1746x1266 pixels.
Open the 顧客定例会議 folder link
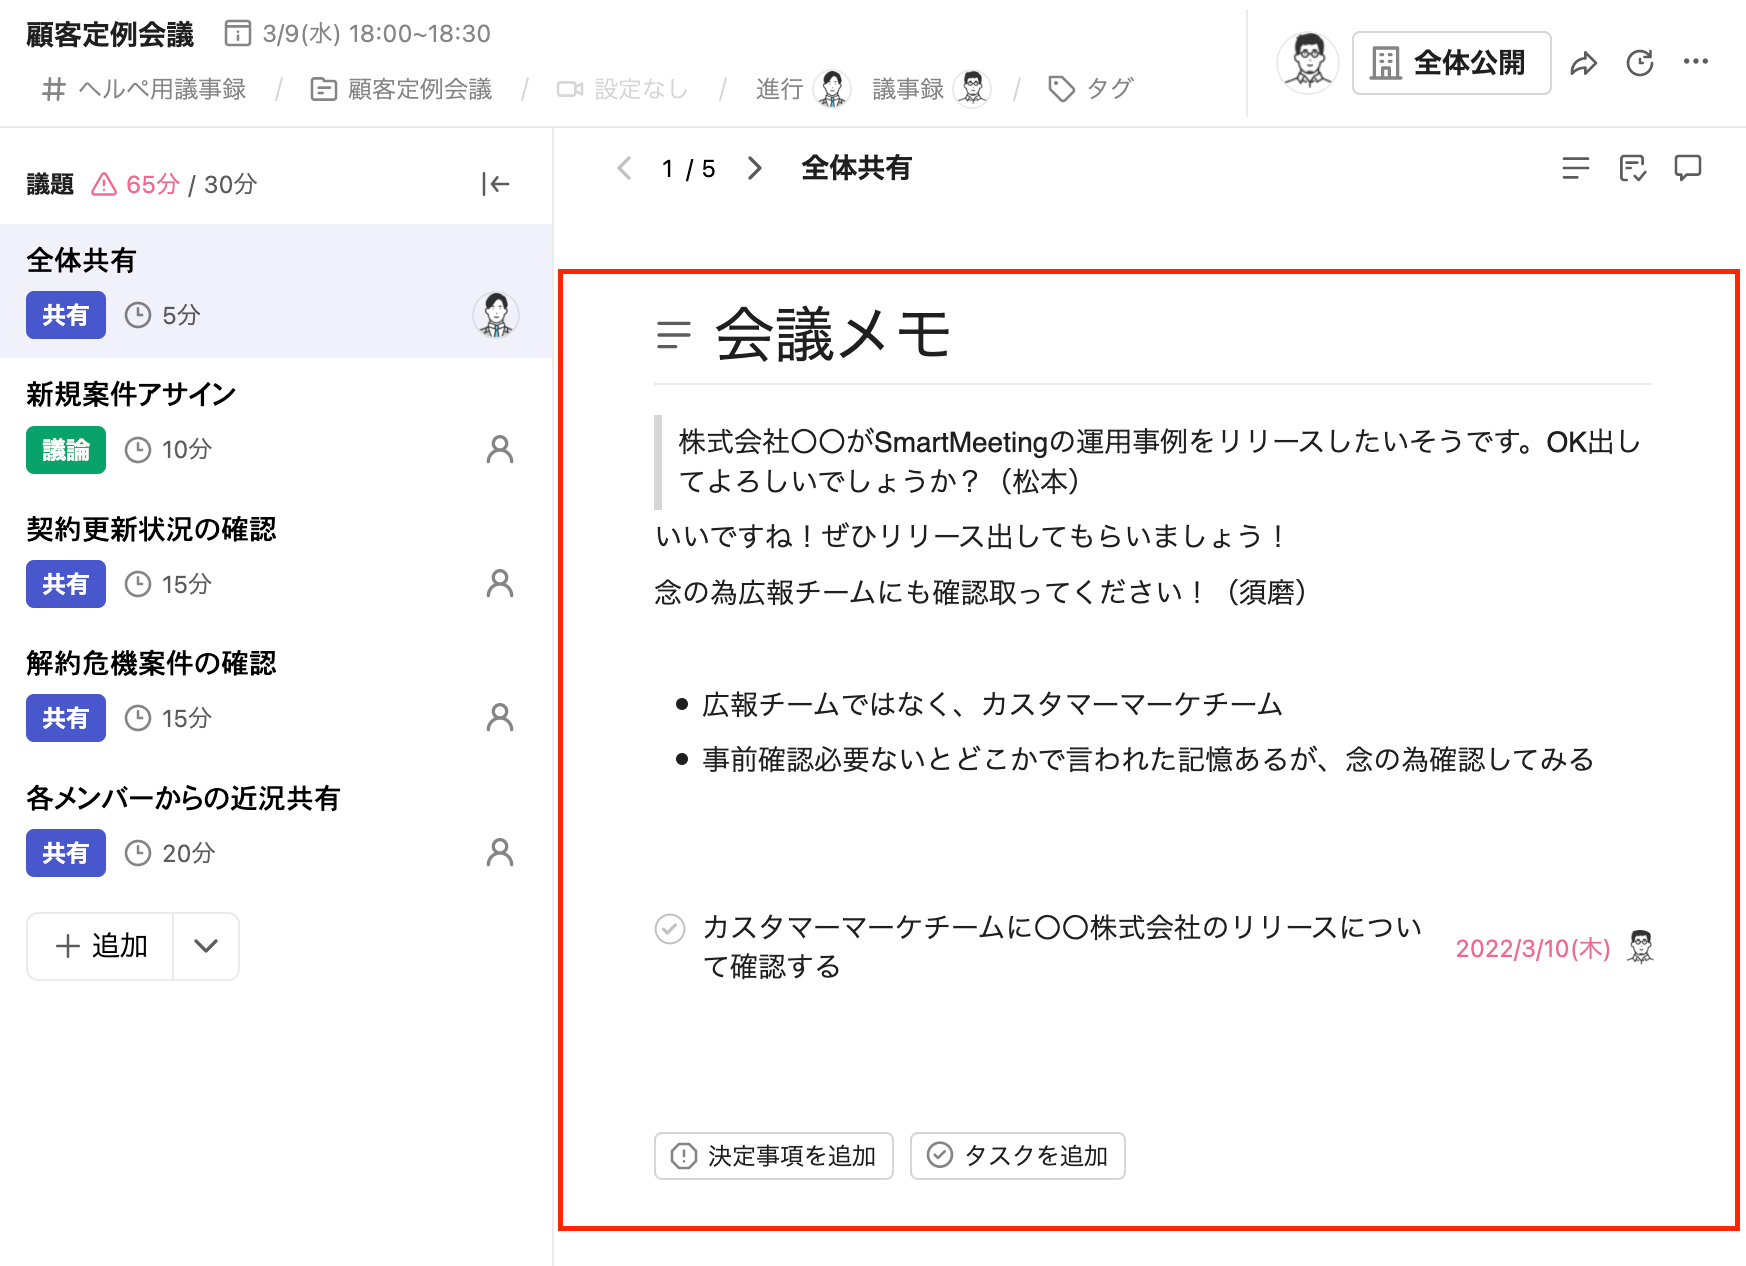pos(401,89)
